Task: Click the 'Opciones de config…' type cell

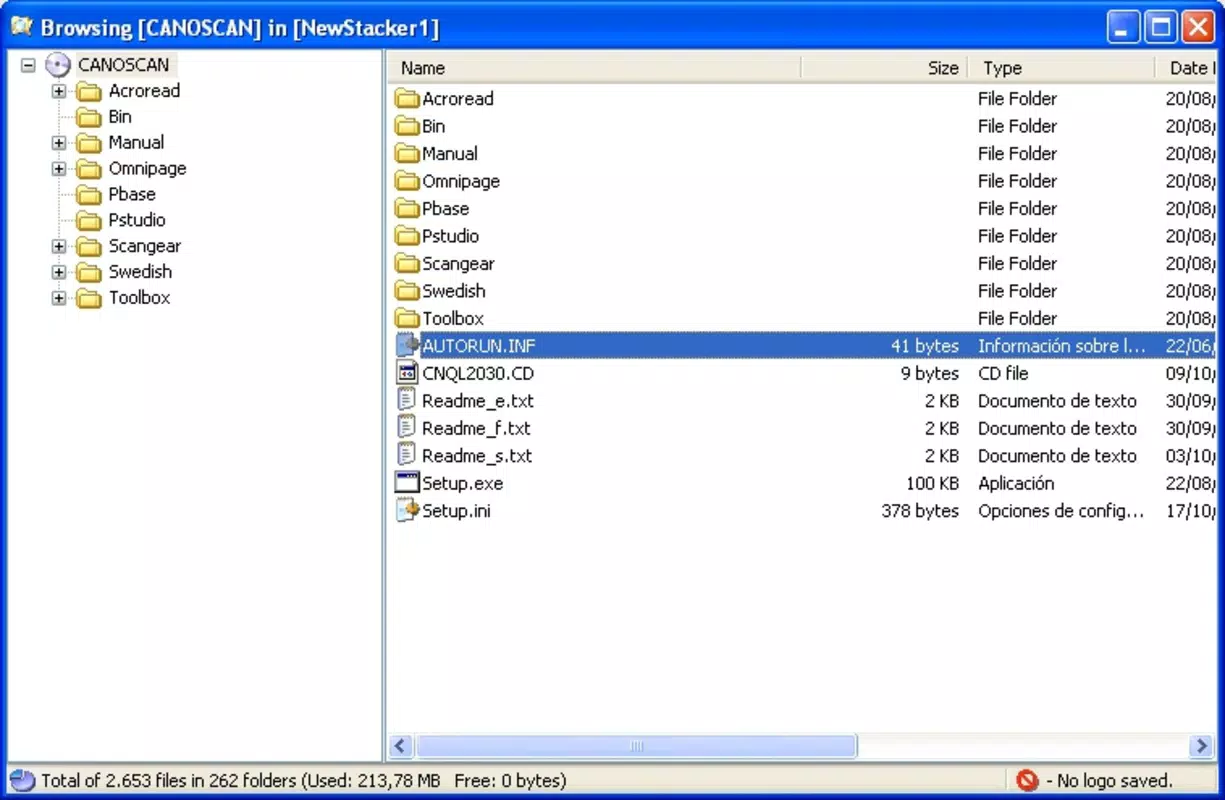Action: tap(1061, 510)
